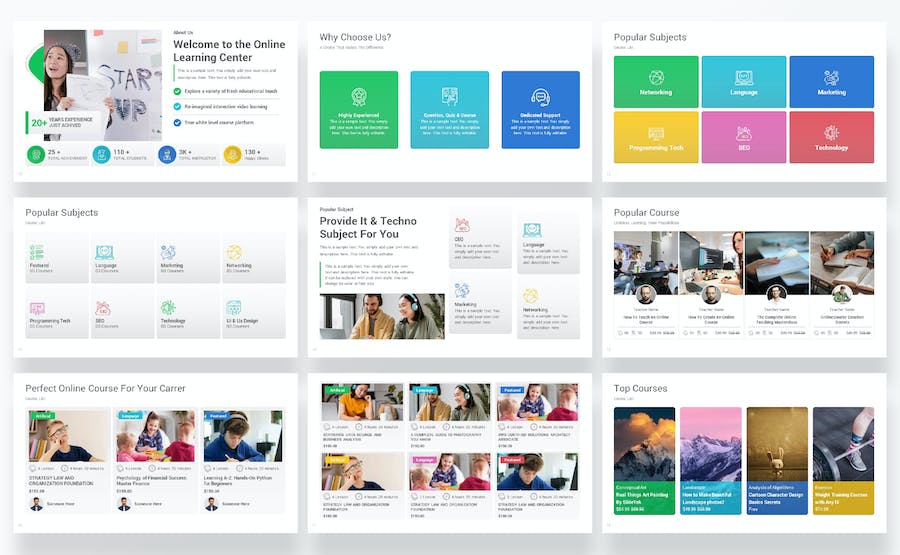
Task: Click the yellow circle icon beside 130+
Action: [x=232, y=154]
